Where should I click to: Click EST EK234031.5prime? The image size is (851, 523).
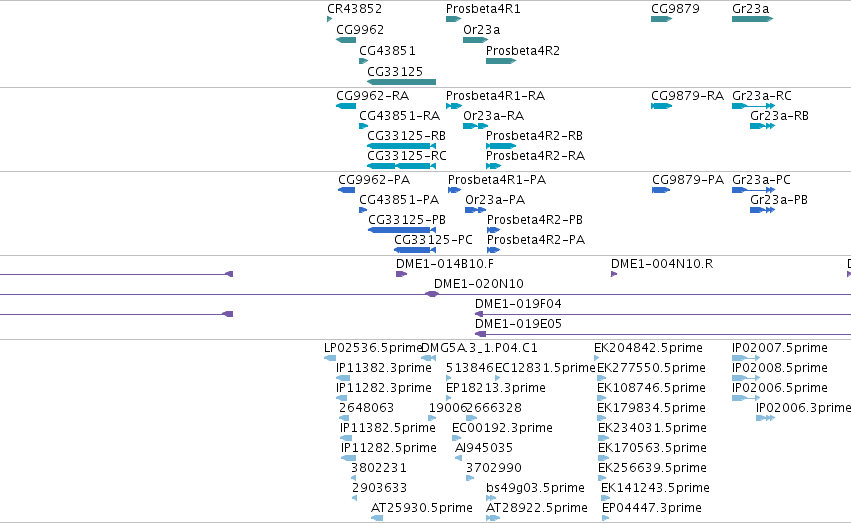tap(602, 439)
